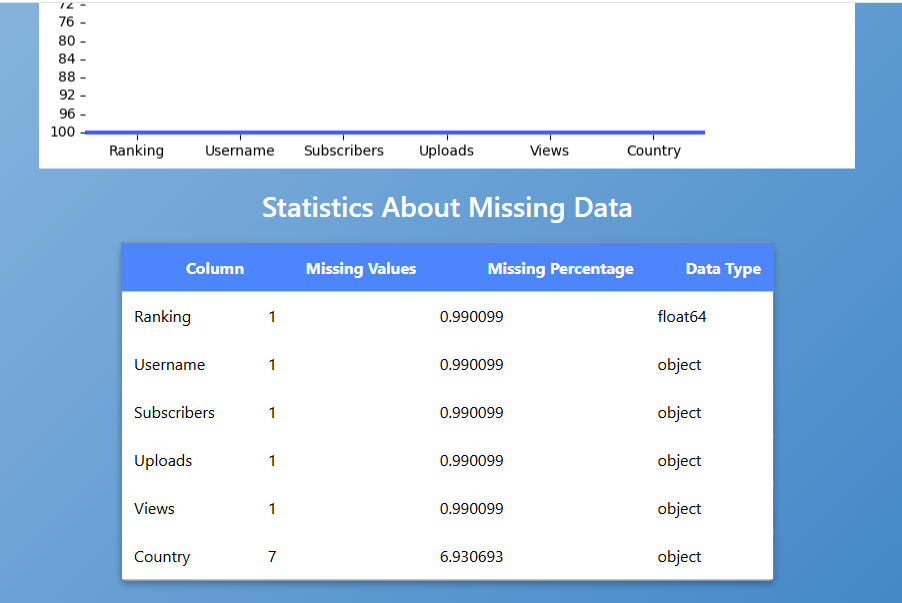The image size is (902, 603).
Task: Click the Uploads row's 0.990099 percentage
Action: click(471, 461)
